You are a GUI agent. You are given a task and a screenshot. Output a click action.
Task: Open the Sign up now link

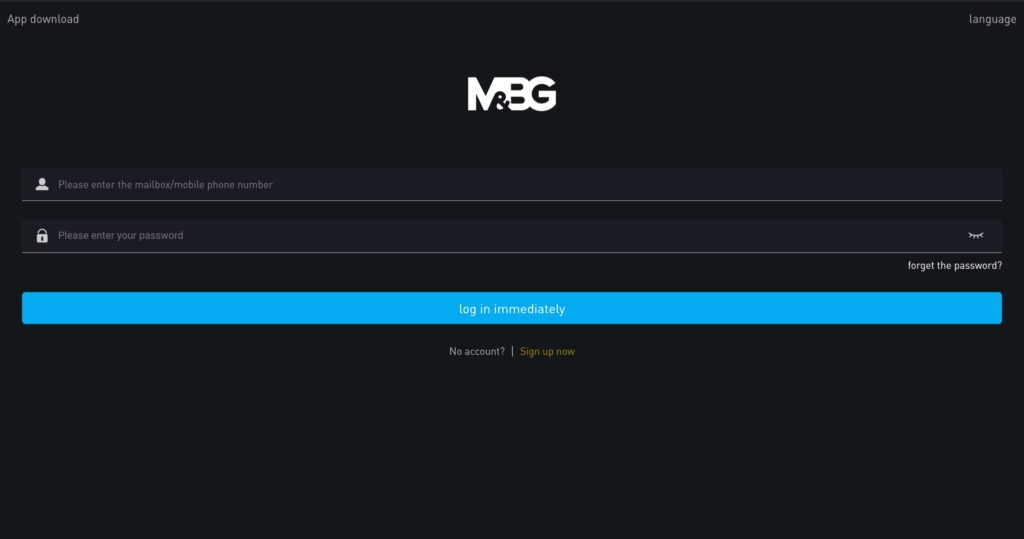pos(547,351)
